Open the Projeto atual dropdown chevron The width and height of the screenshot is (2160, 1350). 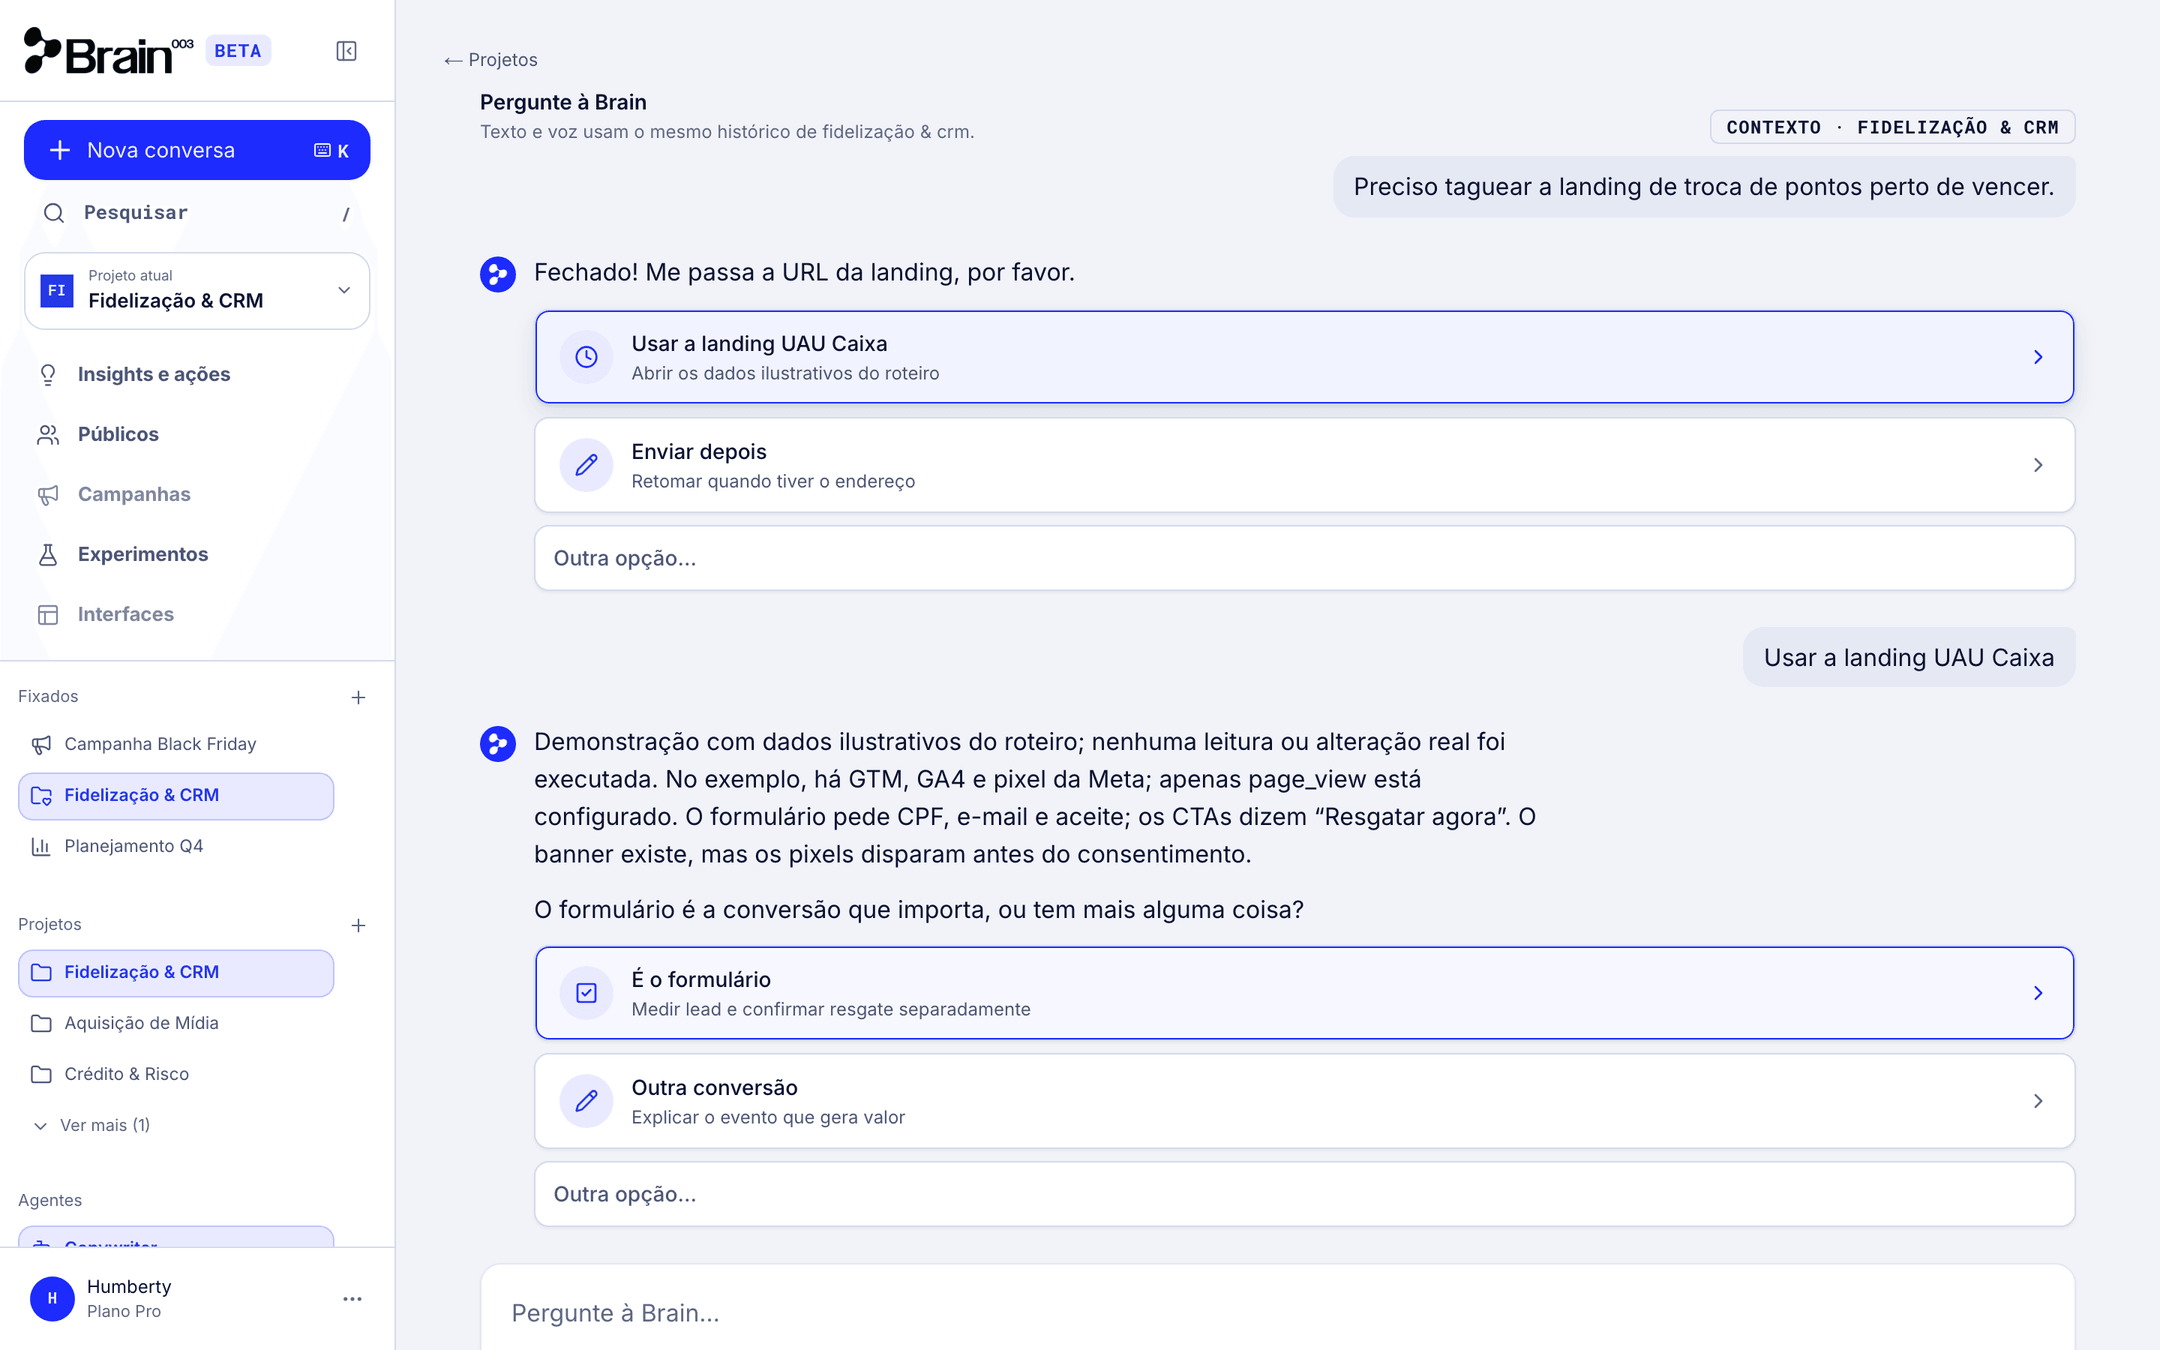(x=344, y=291)
